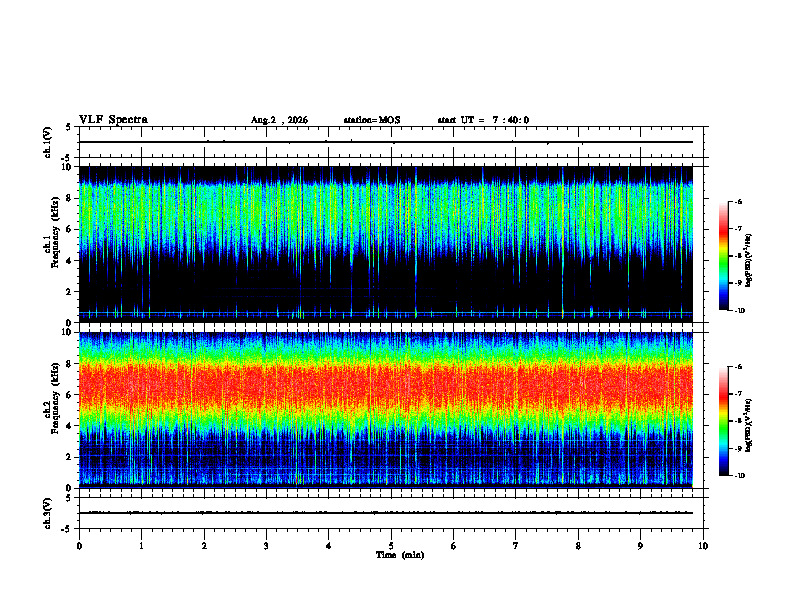Click the "-6" label on ch.2 color scale
The width and height of the screenshot is (792, 612).
click(x=739, y=367)
